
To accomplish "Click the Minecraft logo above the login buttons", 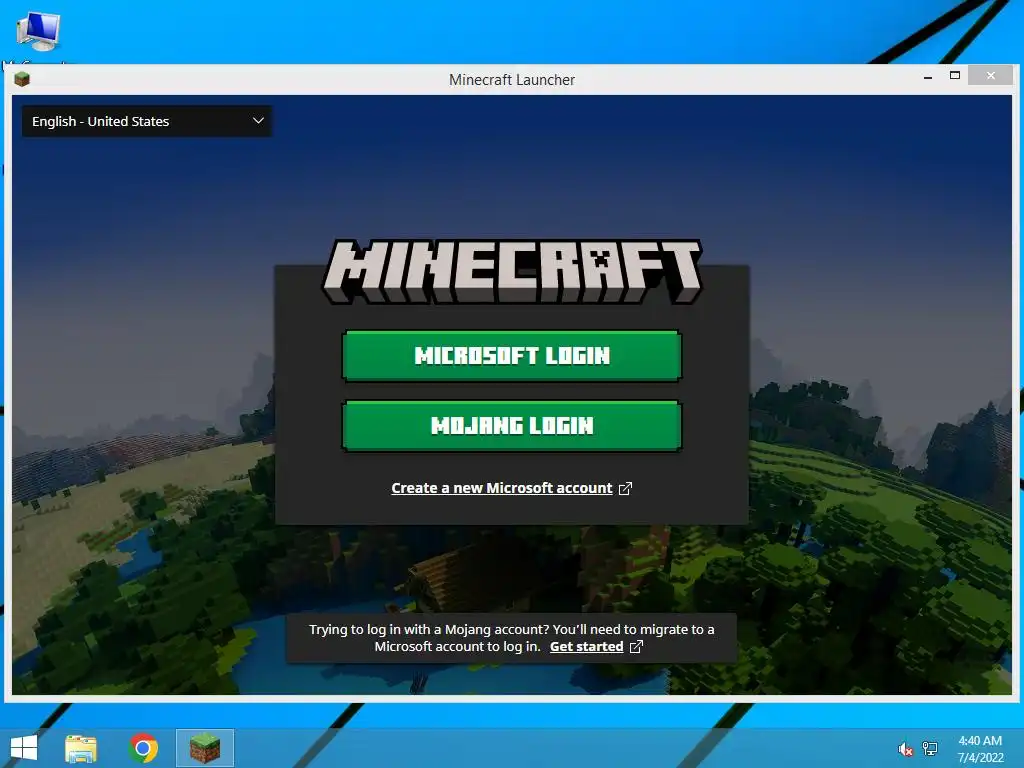I will pos(512,271).
